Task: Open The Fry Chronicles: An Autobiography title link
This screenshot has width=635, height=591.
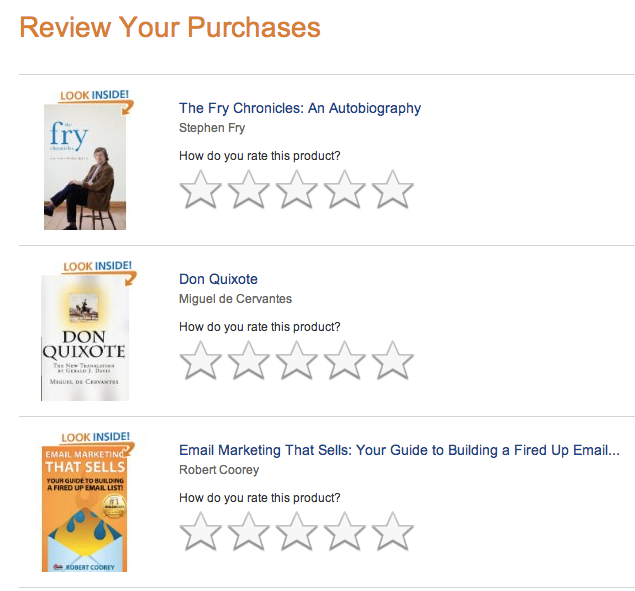Action: (x=300, y=108)
